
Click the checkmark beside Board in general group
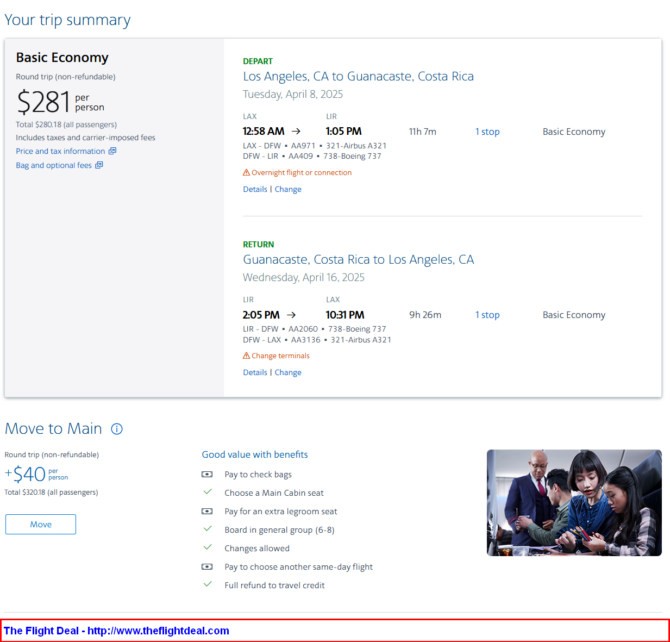[207, 529]
